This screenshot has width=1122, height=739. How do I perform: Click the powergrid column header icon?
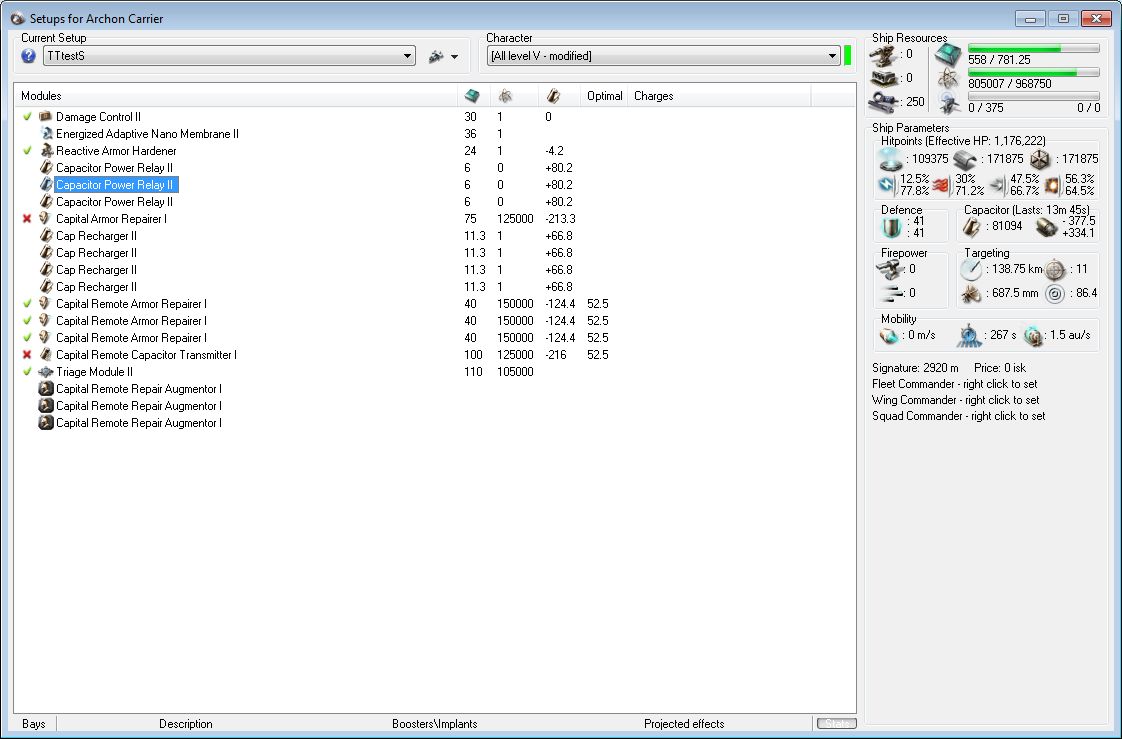pos(505,96)
